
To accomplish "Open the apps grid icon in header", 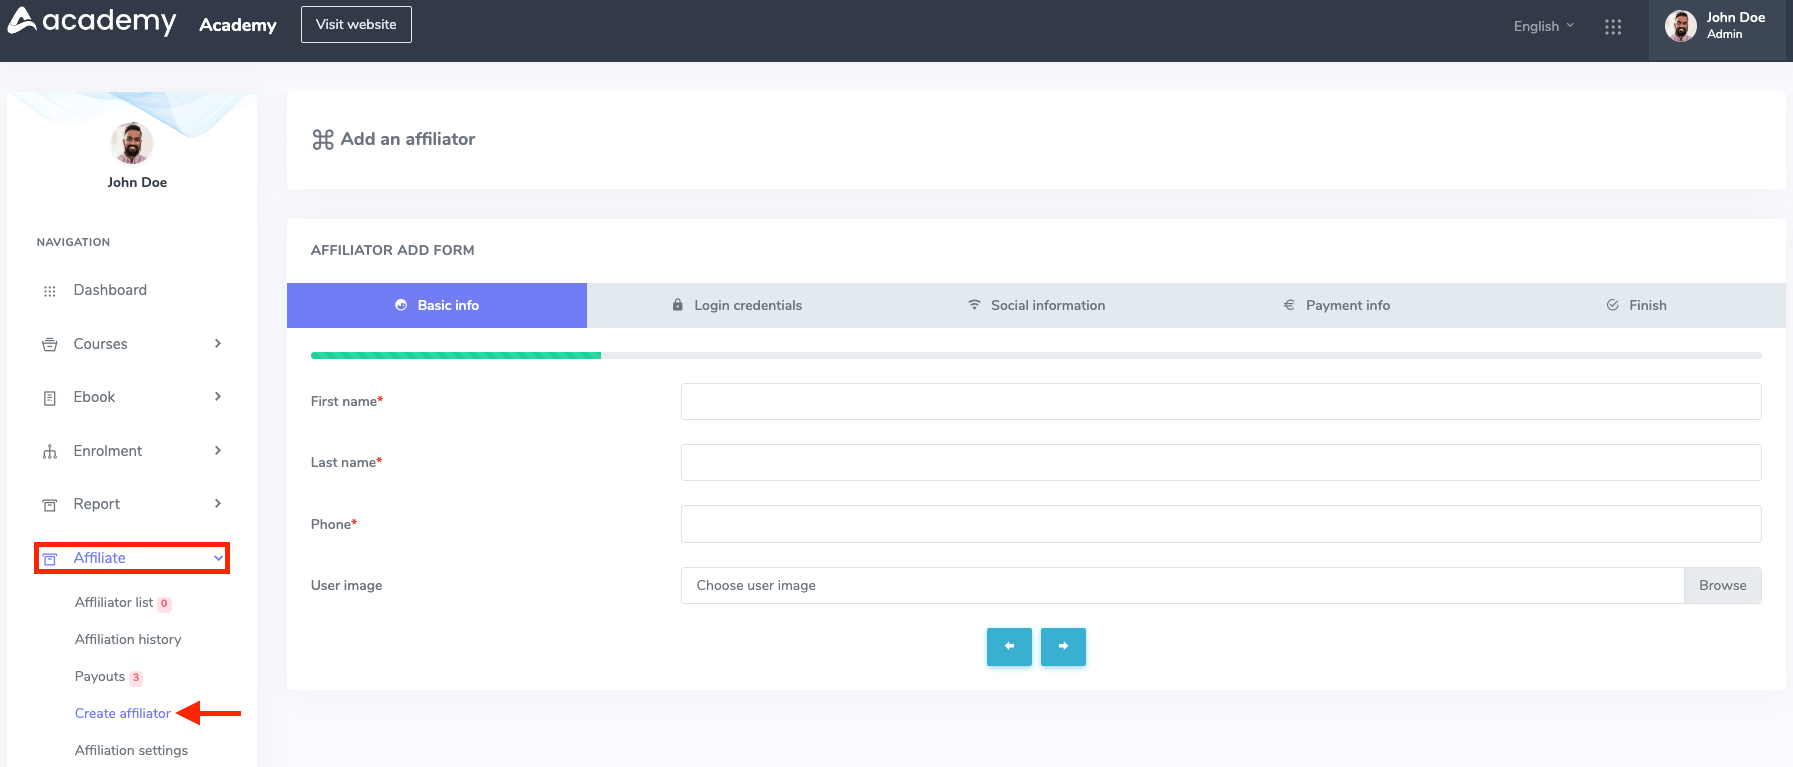I will (1612, 27).
